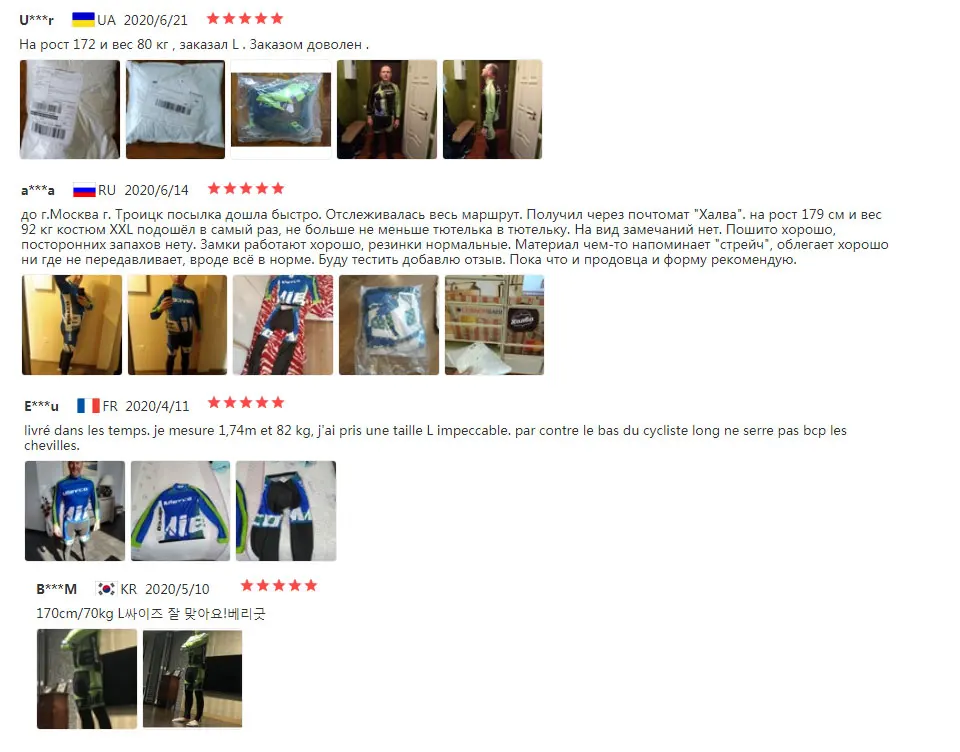
Task: Click the five-star rating of a***a's review
Action: 246,188
